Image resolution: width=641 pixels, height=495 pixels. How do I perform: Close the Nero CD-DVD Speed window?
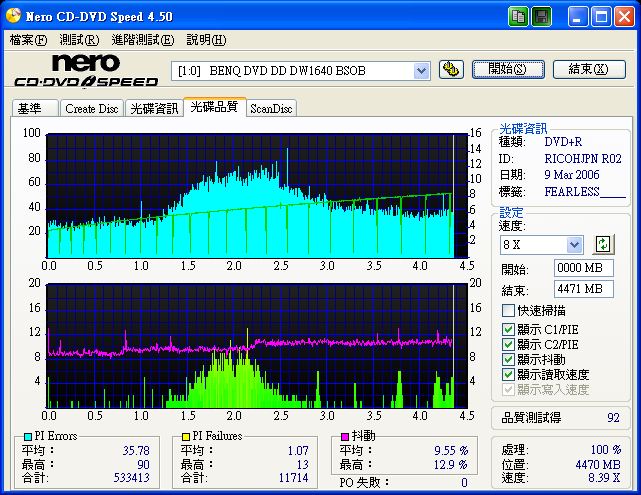(625, 17)
